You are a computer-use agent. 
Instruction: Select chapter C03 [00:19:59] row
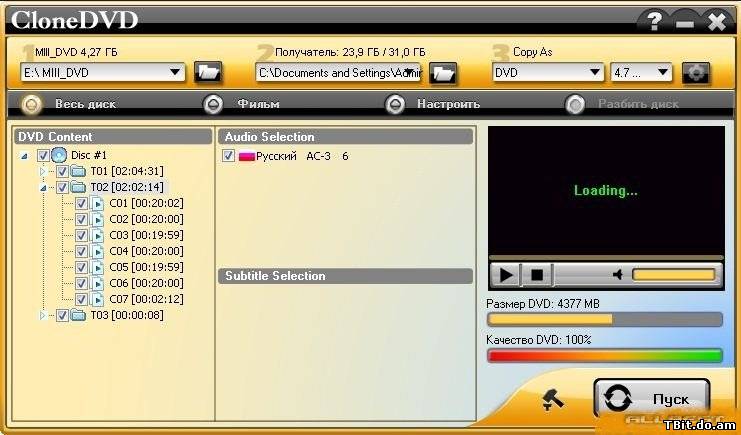coord(146,235)
